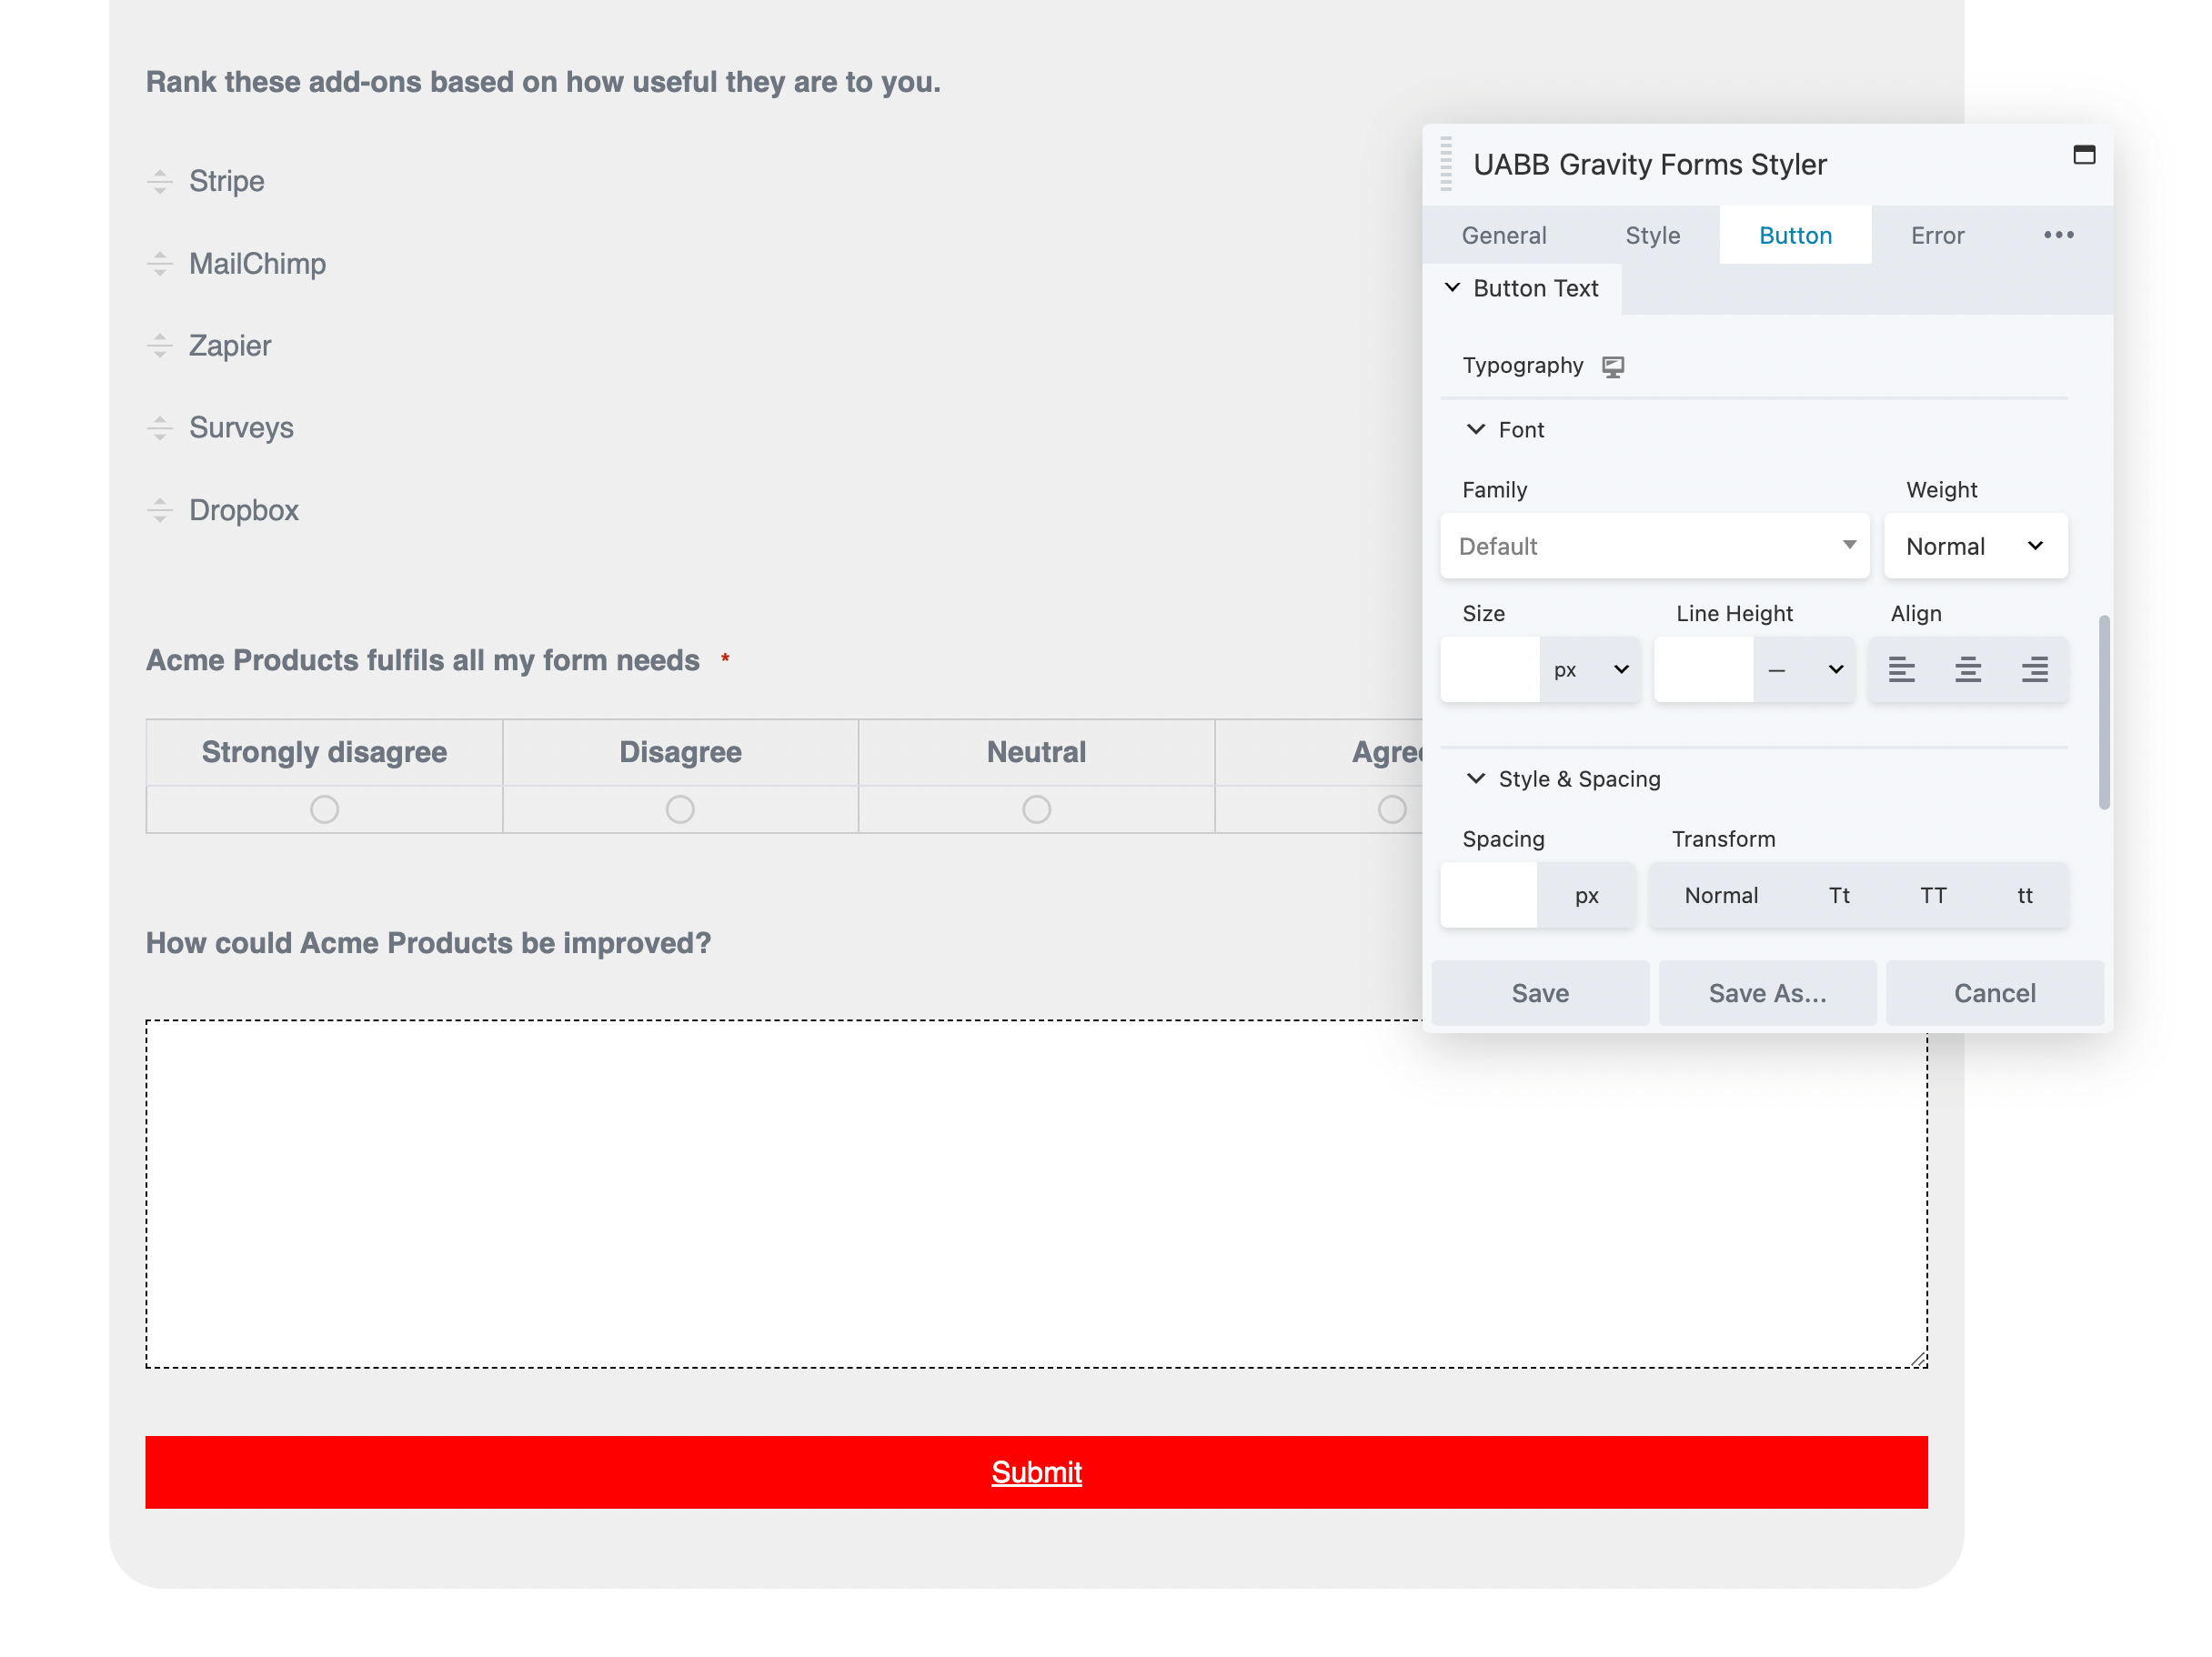Select left text alignment for button font
Image resolution: width=2212 pixels, height=1657 pixels.
point(1903,670)
